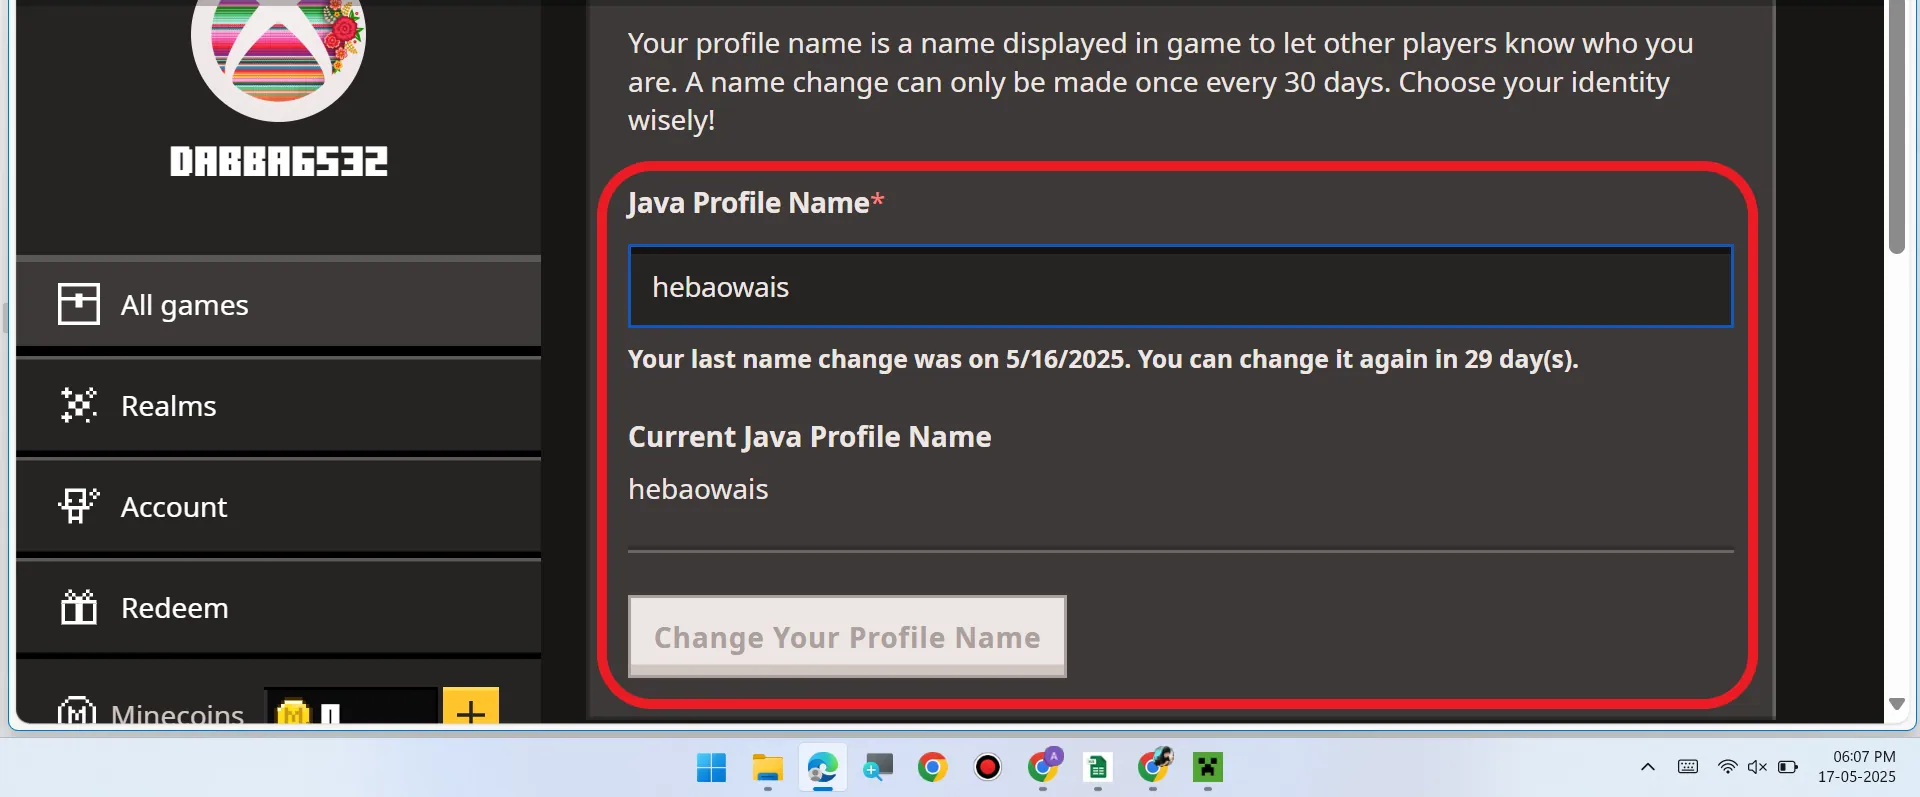This screenshot has width=1920, height=797.
Task: Click the Minecoins coin icon
Action: point(293,712)
